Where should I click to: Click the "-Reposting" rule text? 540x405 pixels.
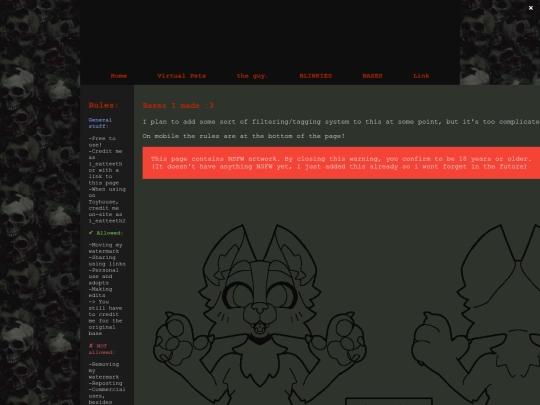105,383
